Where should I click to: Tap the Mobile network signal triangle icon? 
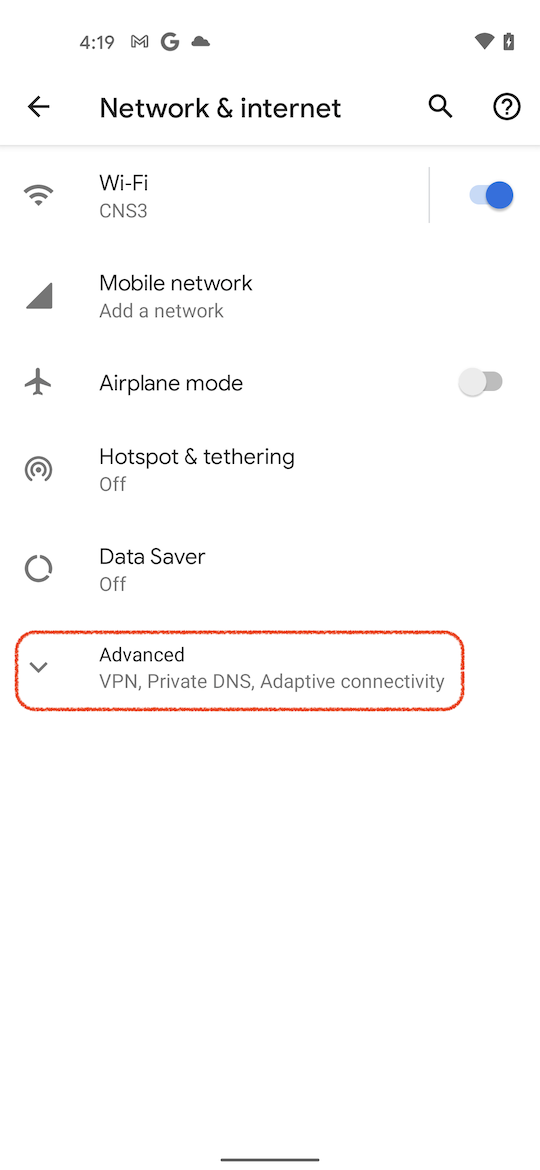tap(39, 296)
